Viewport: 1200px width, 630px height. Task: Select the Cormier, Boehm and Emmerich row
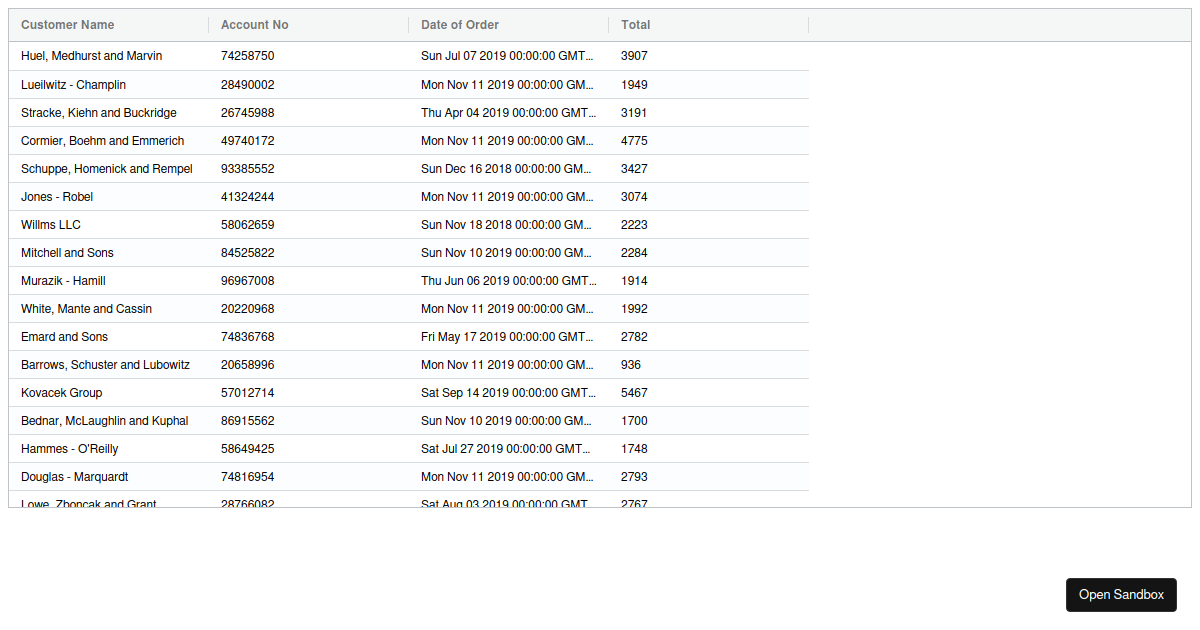(x=102, y=141)
